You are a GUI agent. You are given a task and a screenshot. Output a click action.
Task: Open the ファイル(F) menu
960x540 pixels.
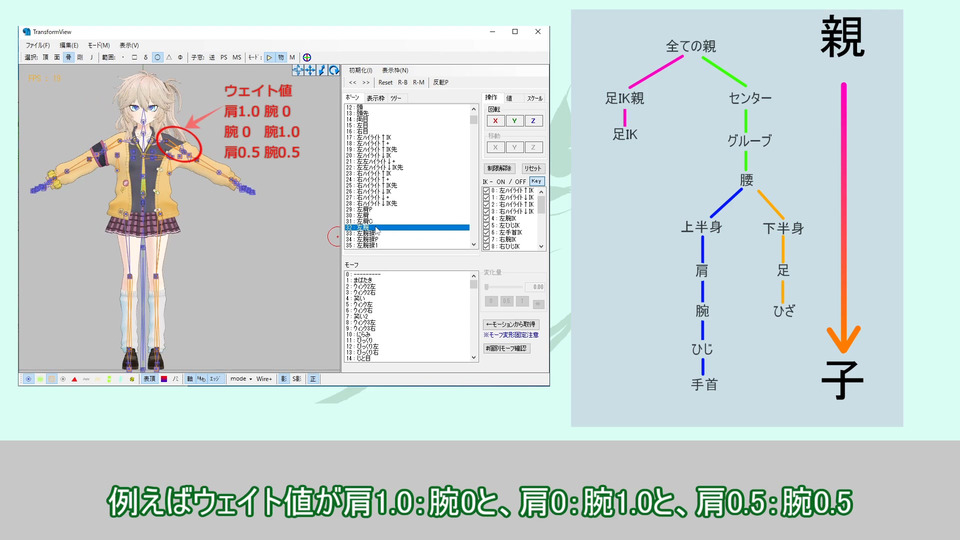37,45
